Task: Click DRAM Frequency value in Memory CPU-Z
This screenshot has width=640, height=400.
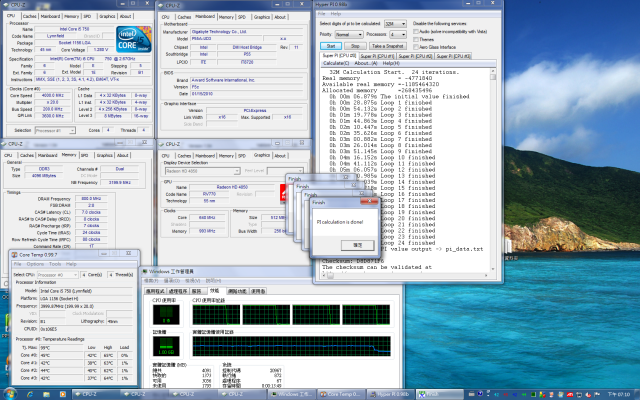Action: click(x=91, y=199)
